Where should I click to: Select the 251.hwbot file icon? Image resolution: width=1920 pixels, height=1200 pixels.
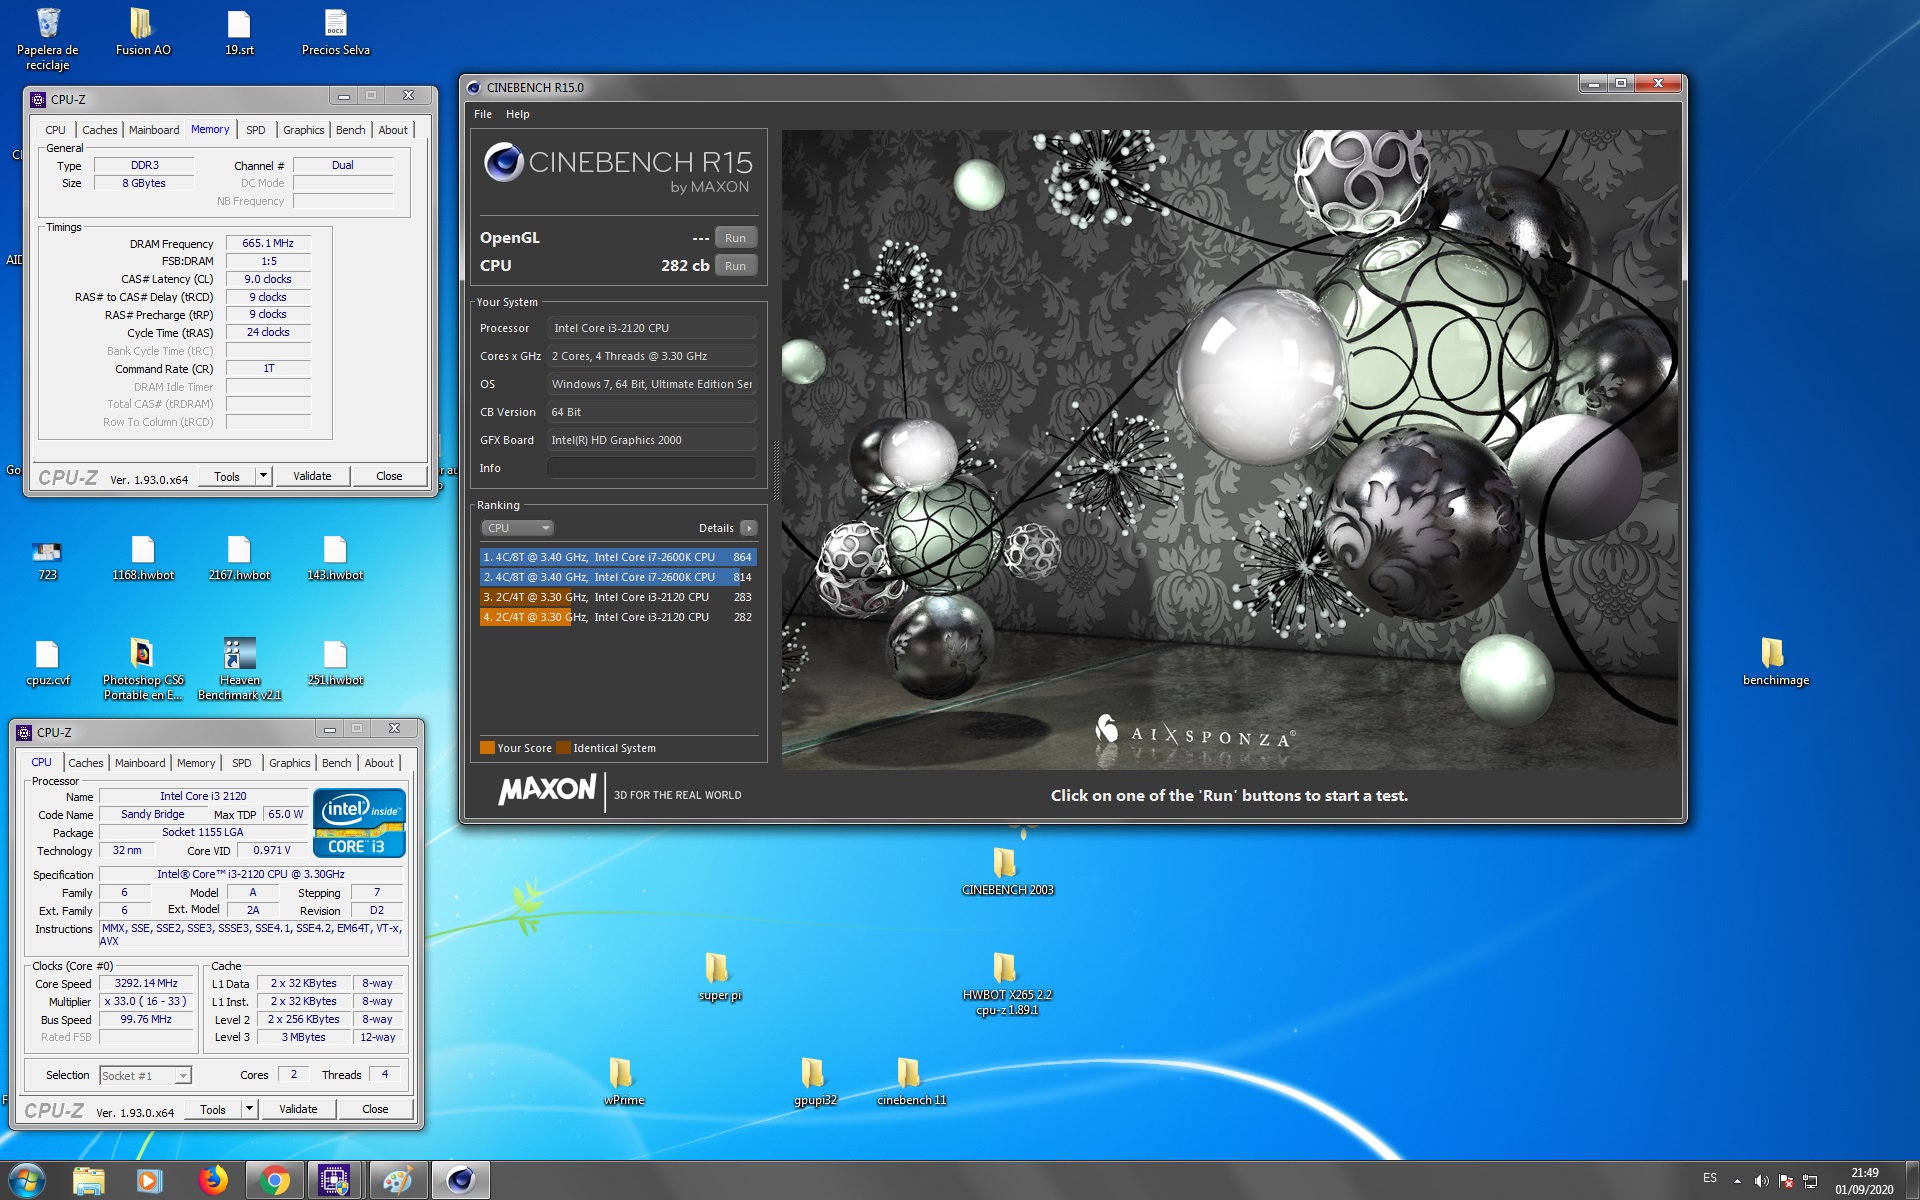coord(335,663)
